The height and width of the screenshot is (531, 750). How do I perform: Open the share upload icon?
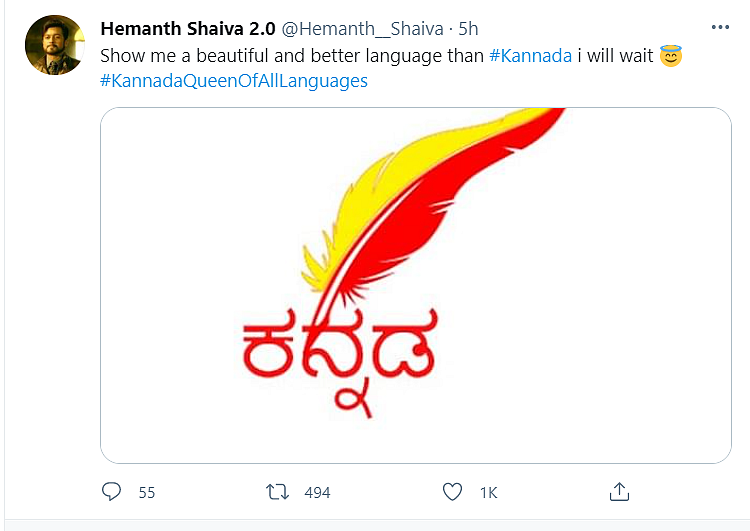(x=619, y=491)
